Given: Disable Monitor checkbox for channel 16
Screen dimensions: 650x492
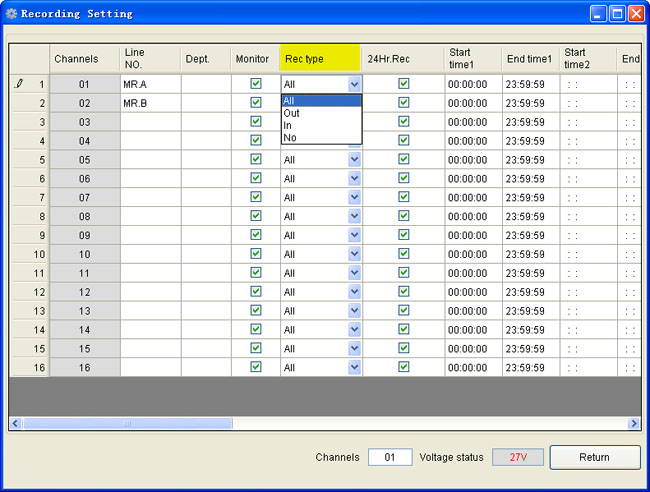Looking at the screenshot, I should click(x=256, y=367).
